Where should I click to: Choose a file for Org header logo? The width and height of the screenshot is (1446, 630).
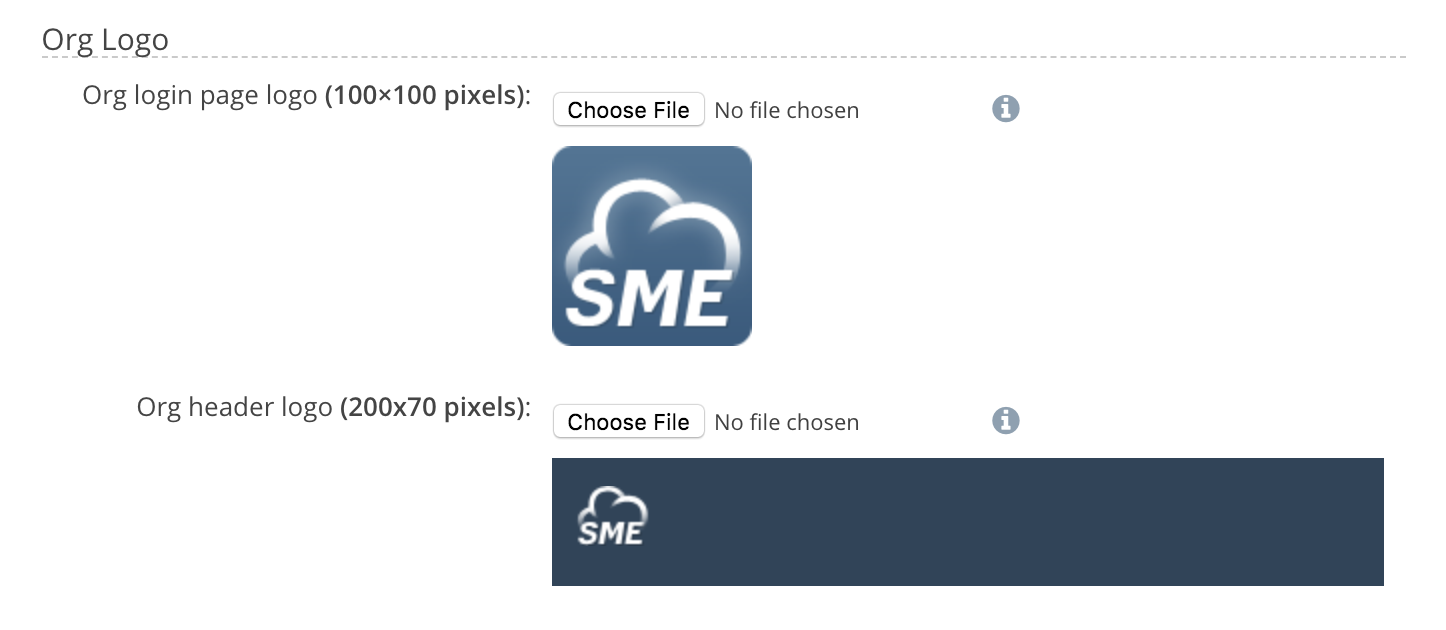coord(628,422)
